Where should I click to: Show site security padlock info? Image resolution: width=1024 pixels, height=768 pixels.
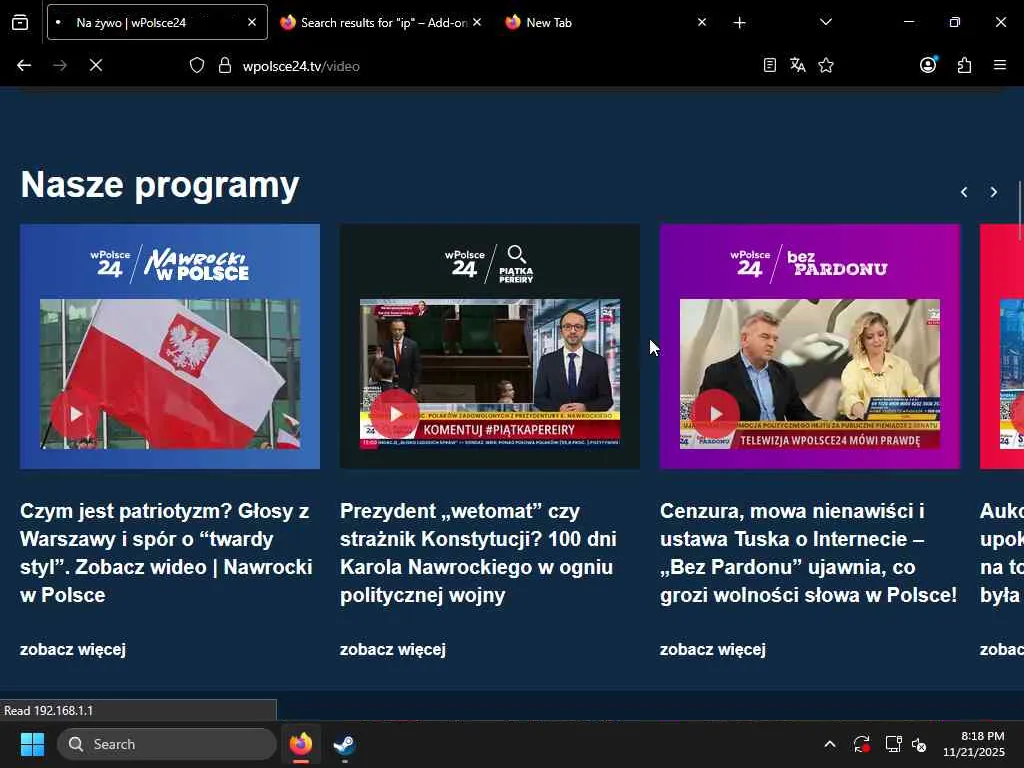coord(225,65)
